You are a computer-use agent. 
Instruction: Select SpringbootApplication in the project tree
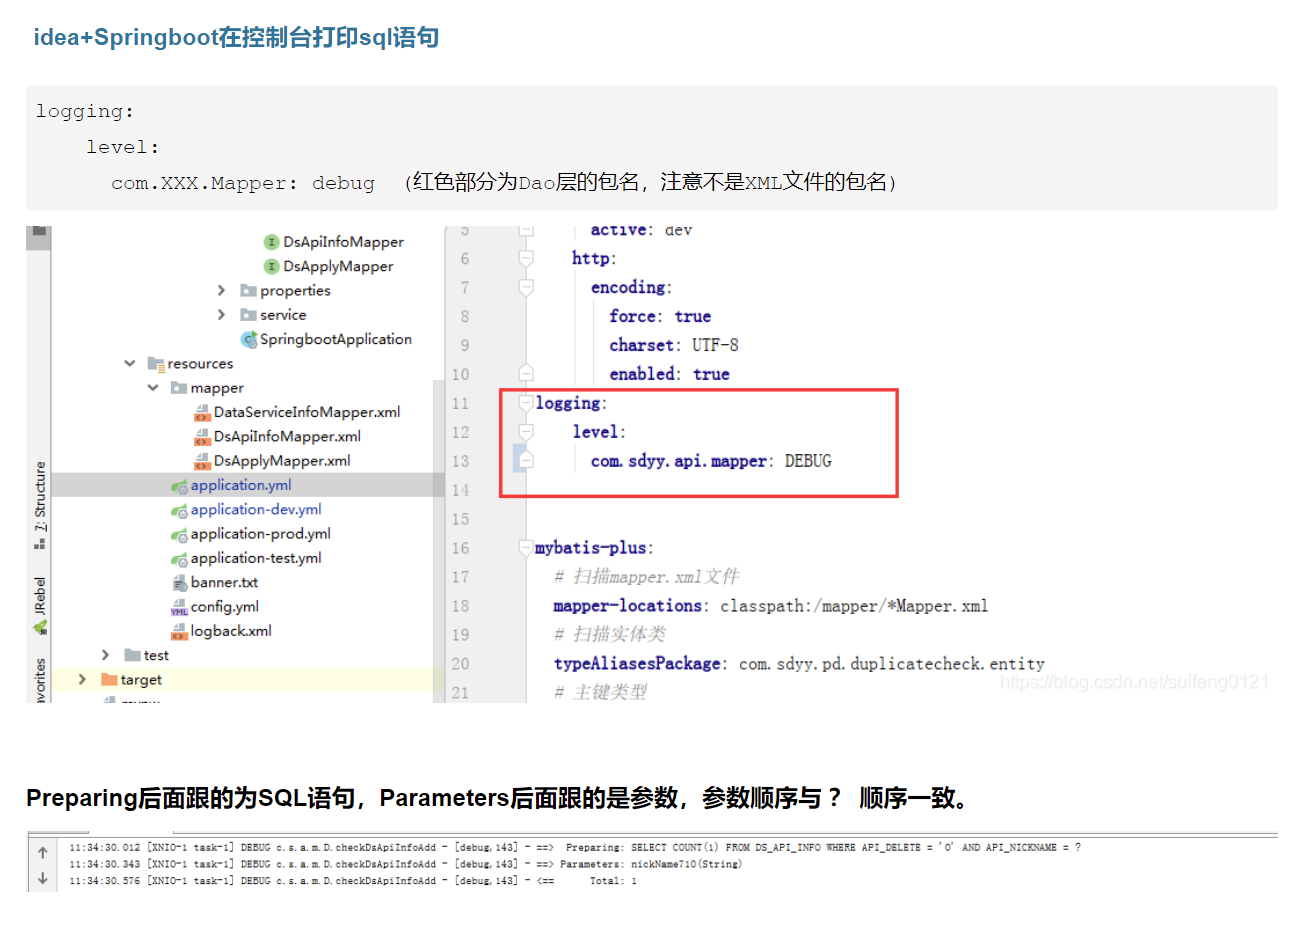(336, 339)
